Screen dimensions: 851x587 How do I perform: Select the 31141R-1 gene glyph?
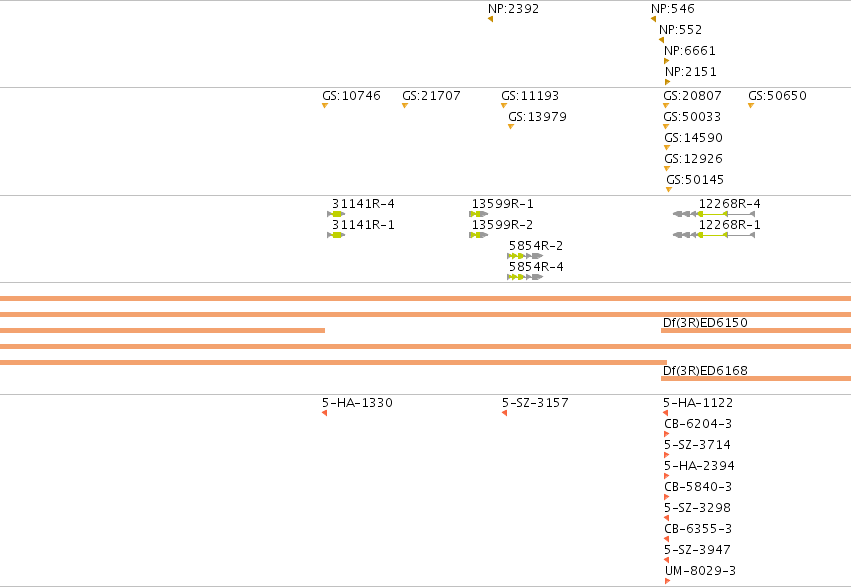point(336,235)
